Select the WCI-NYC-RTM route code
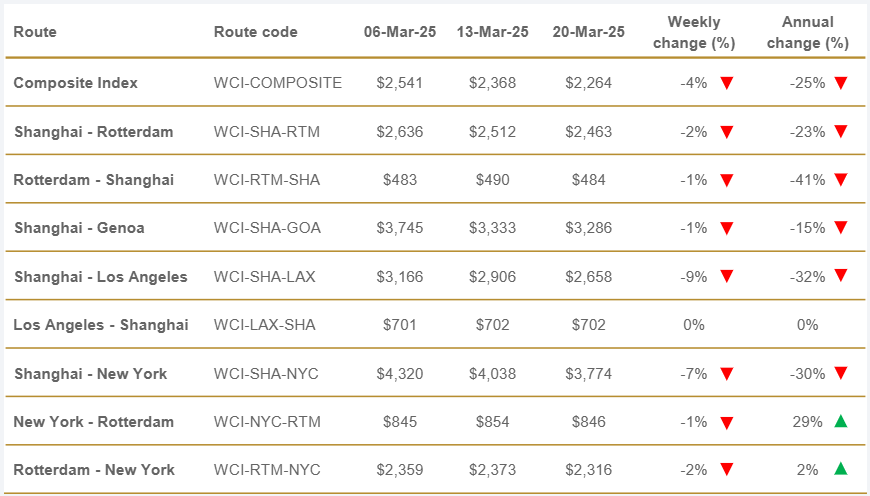The image size is (870, 496). click(267, 422)
